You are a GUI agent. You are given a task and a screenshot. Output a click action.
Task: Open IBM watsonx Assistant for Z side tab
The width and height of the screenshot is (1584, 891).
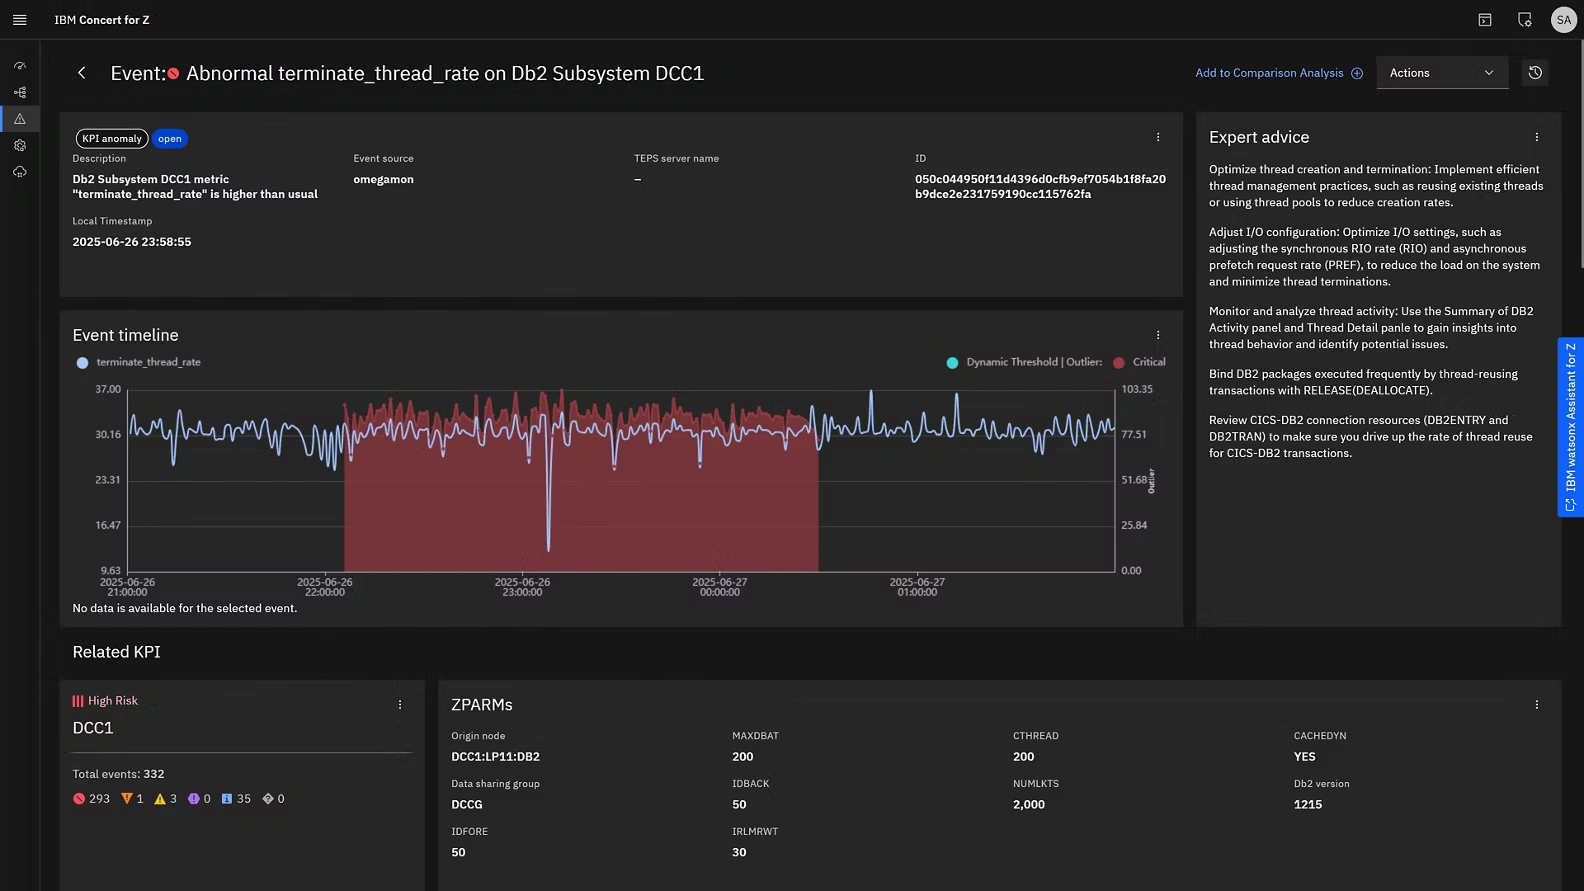(1570, 427)
